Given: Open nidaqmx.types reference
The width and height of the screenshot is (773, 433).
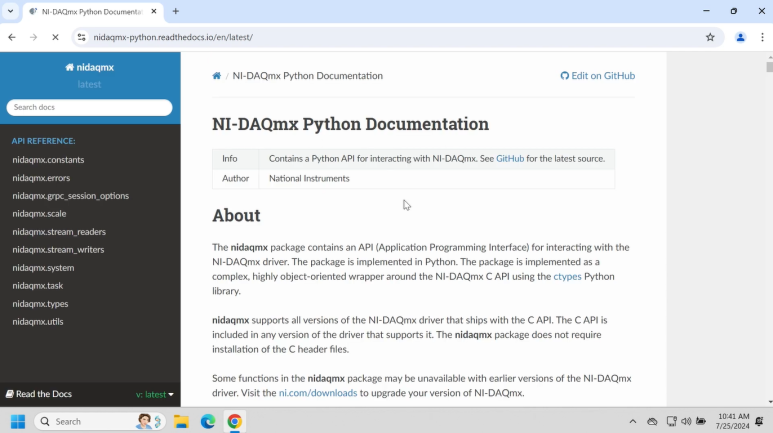Looking at the screenshot, I should tap(40, 304).
